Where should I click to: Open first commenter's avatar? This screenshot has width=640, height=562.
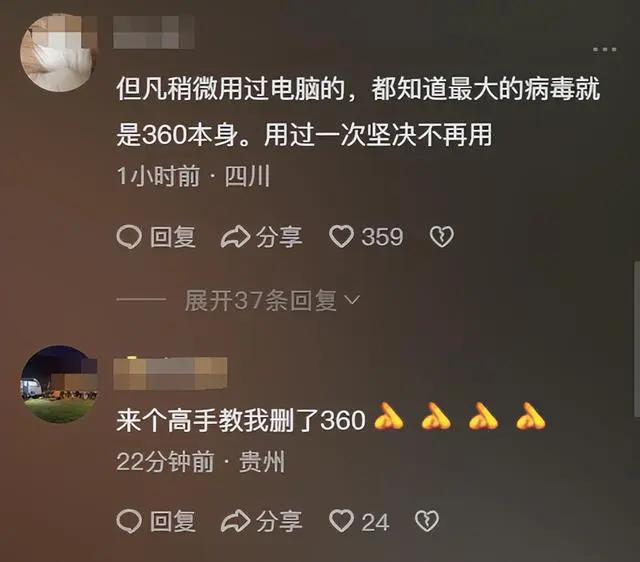(x=59, y=53)
